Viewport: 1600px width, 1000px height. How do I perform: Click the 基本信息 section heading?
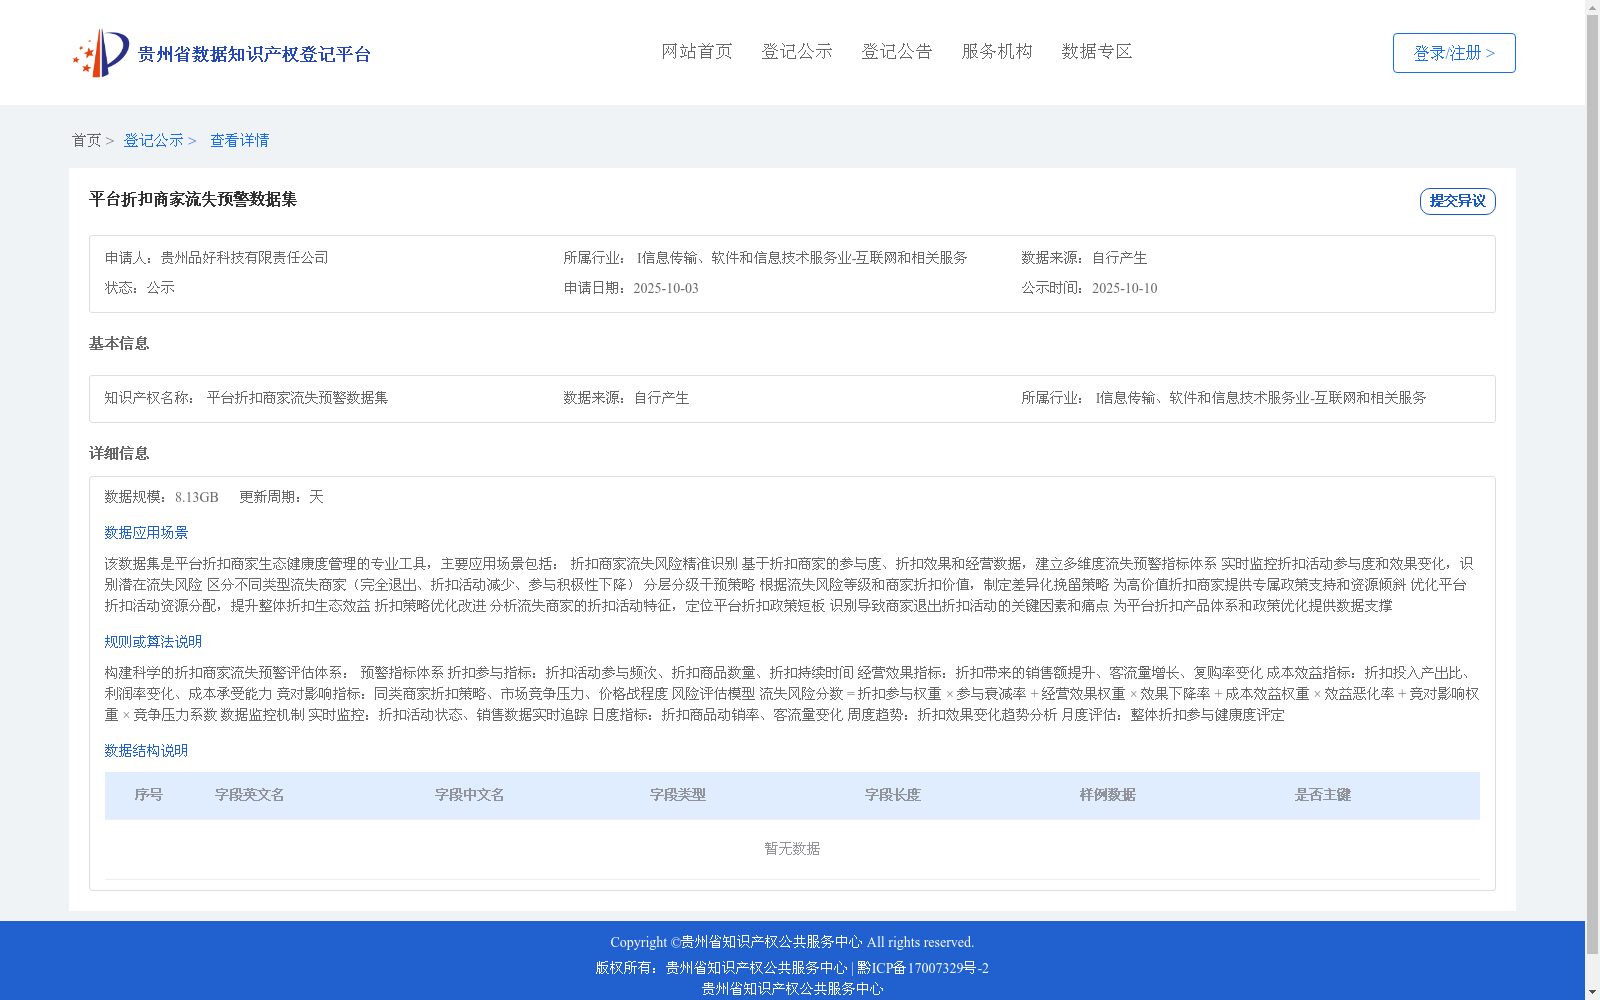119,343
